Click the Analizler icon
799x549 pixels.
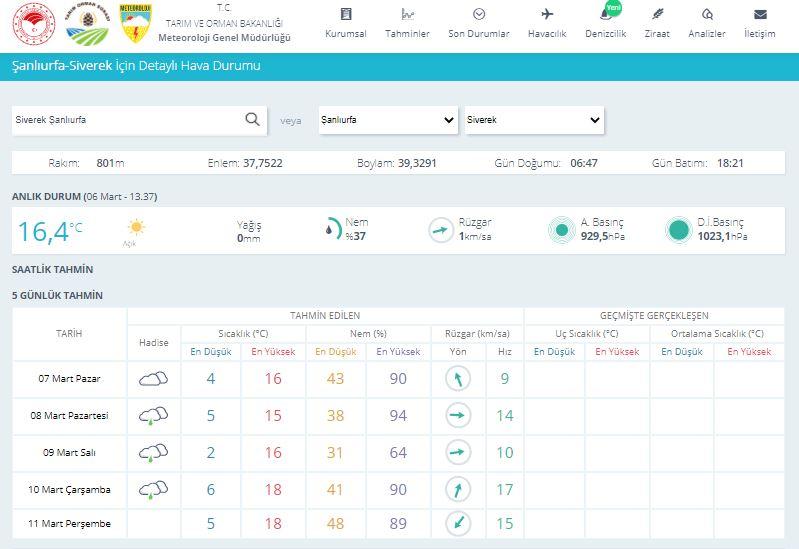tap(707, 14)
